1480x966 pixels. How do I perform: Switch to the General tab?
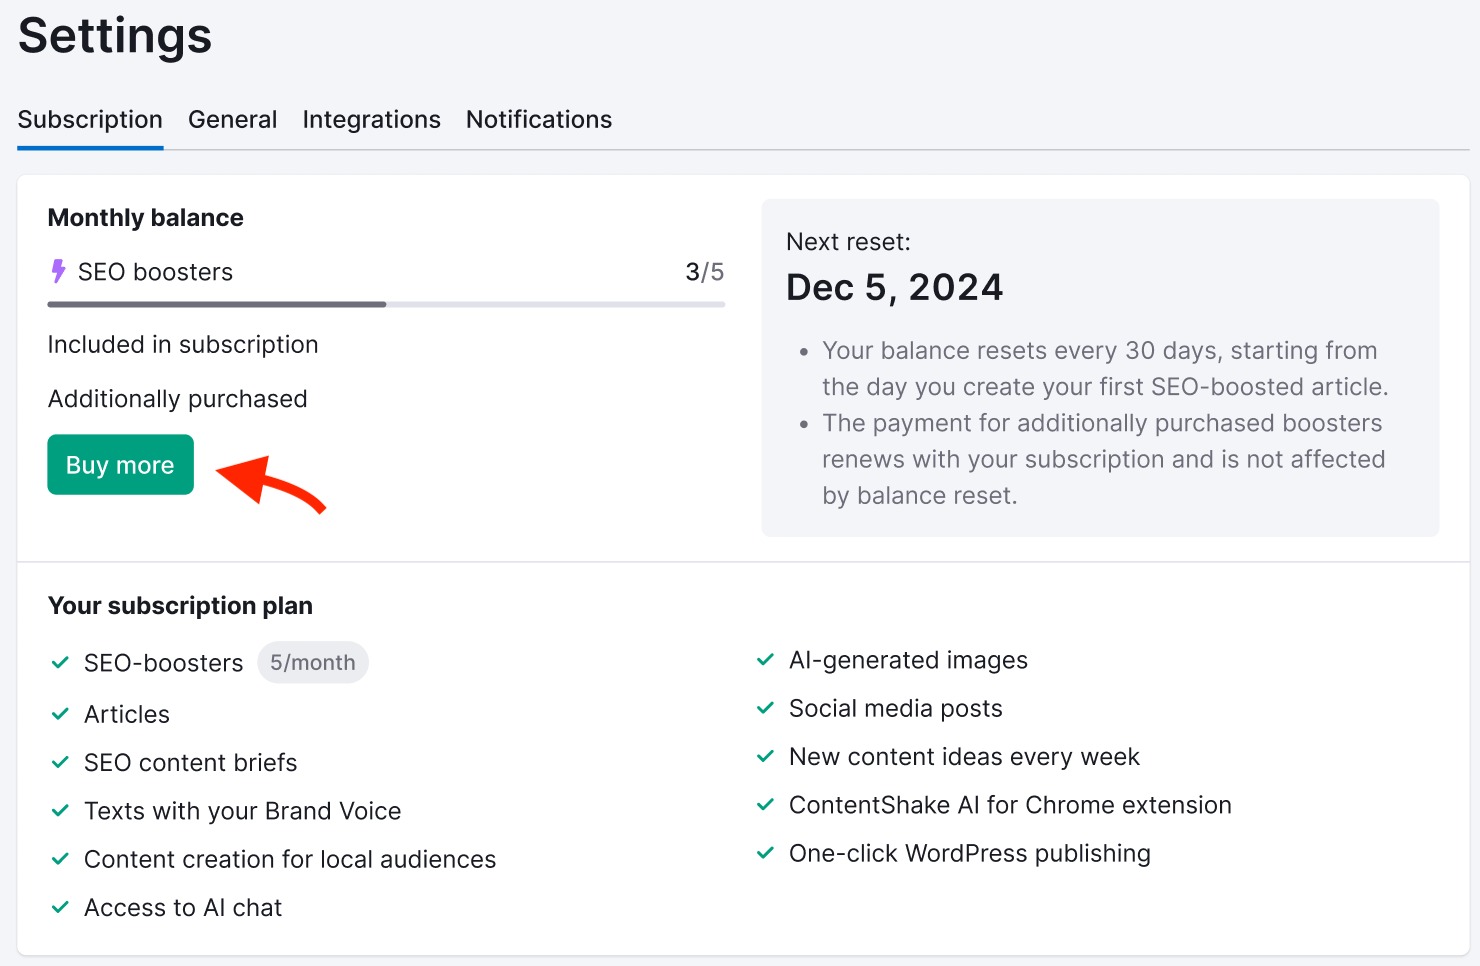[232, 120]
